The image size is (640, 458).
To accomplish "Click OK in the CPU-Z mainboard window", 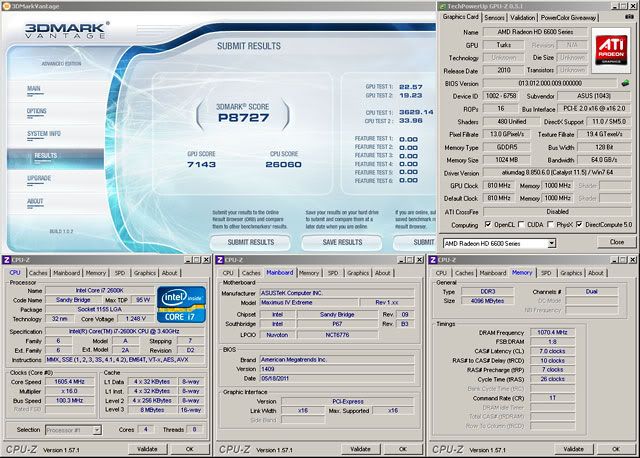I will (403, 449).
